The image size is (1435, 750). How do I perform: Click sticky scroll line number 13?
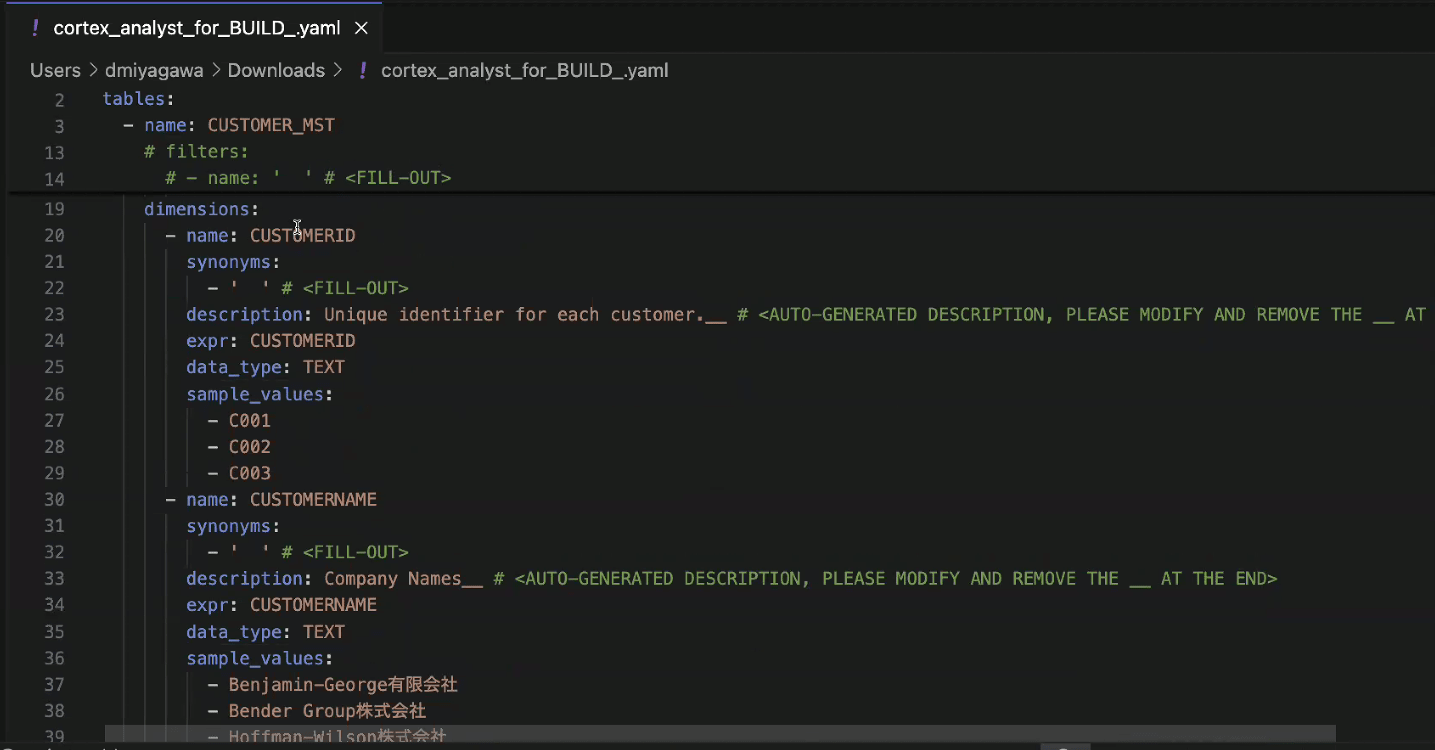tap(54, 152)
